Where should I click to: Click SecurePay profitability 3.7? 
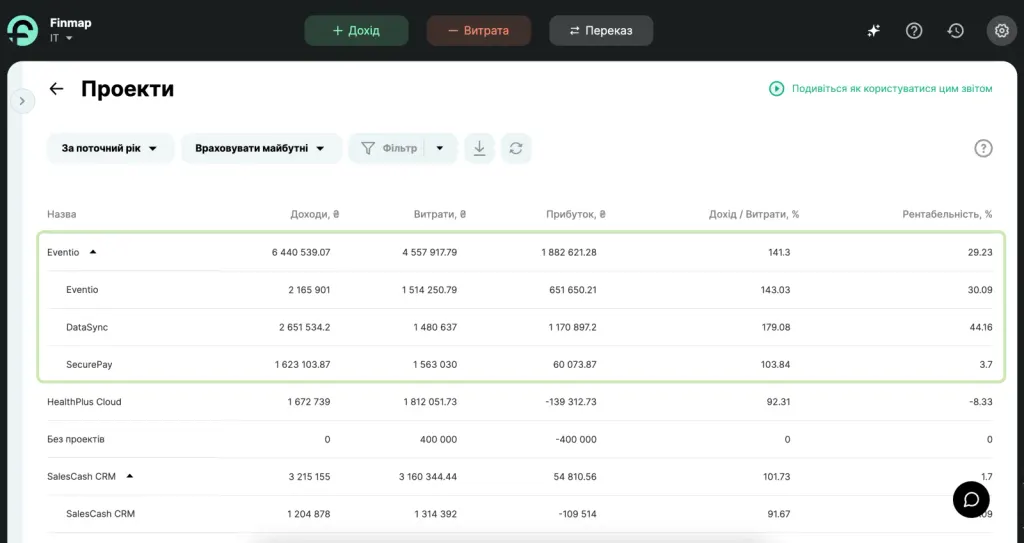tap(986, 364)
